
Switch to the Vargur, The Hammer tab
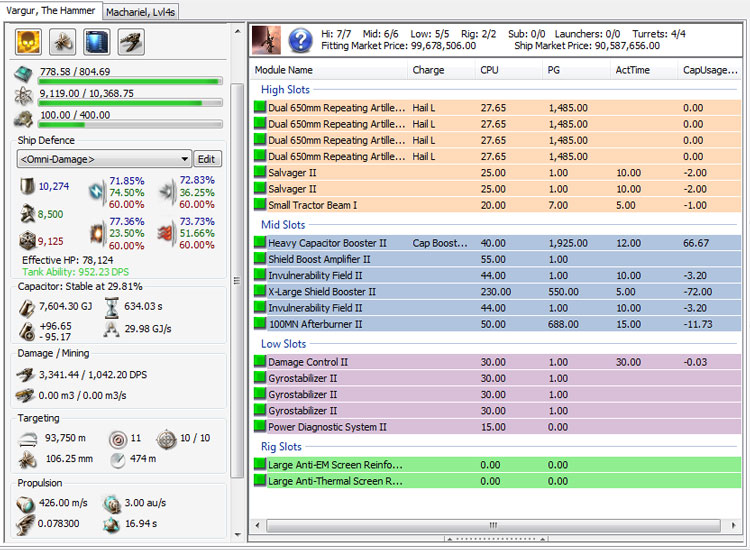(50, 11)
